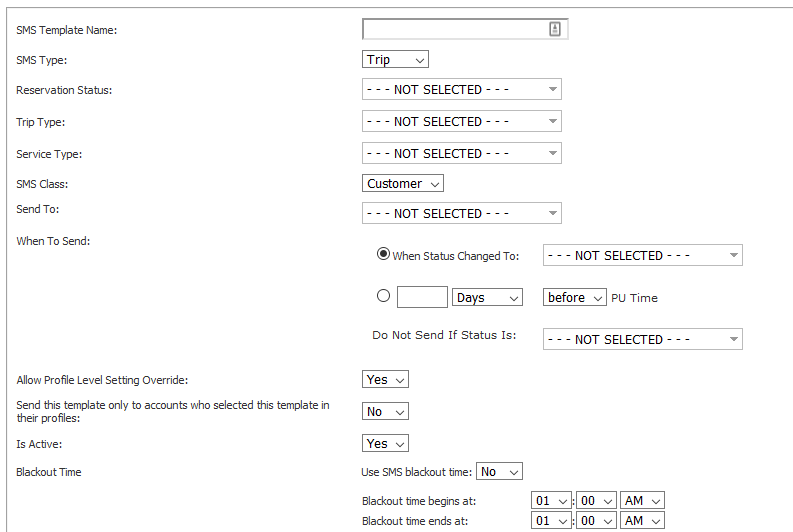Open the SMS Type dropdown
Screen dimensions: 793x532
click(x=395, y=60)
